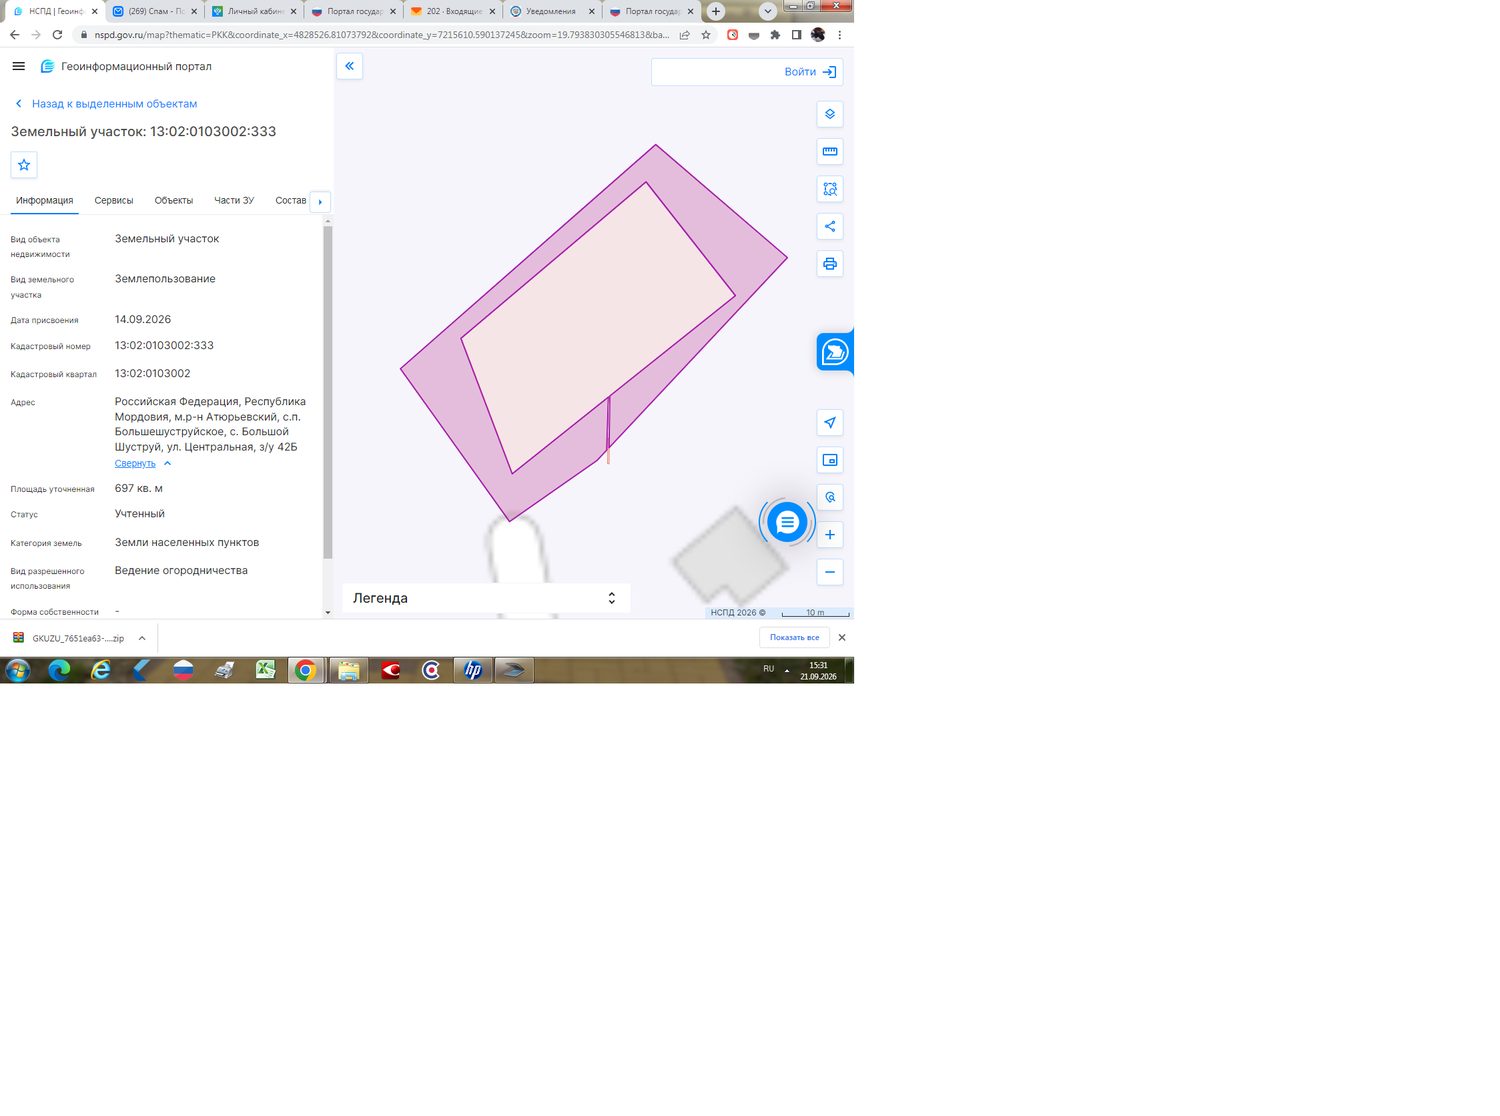Screen dimensions: 1500x1116
Task: Open the hamburger menu in portal header
Action: [18, 66]
